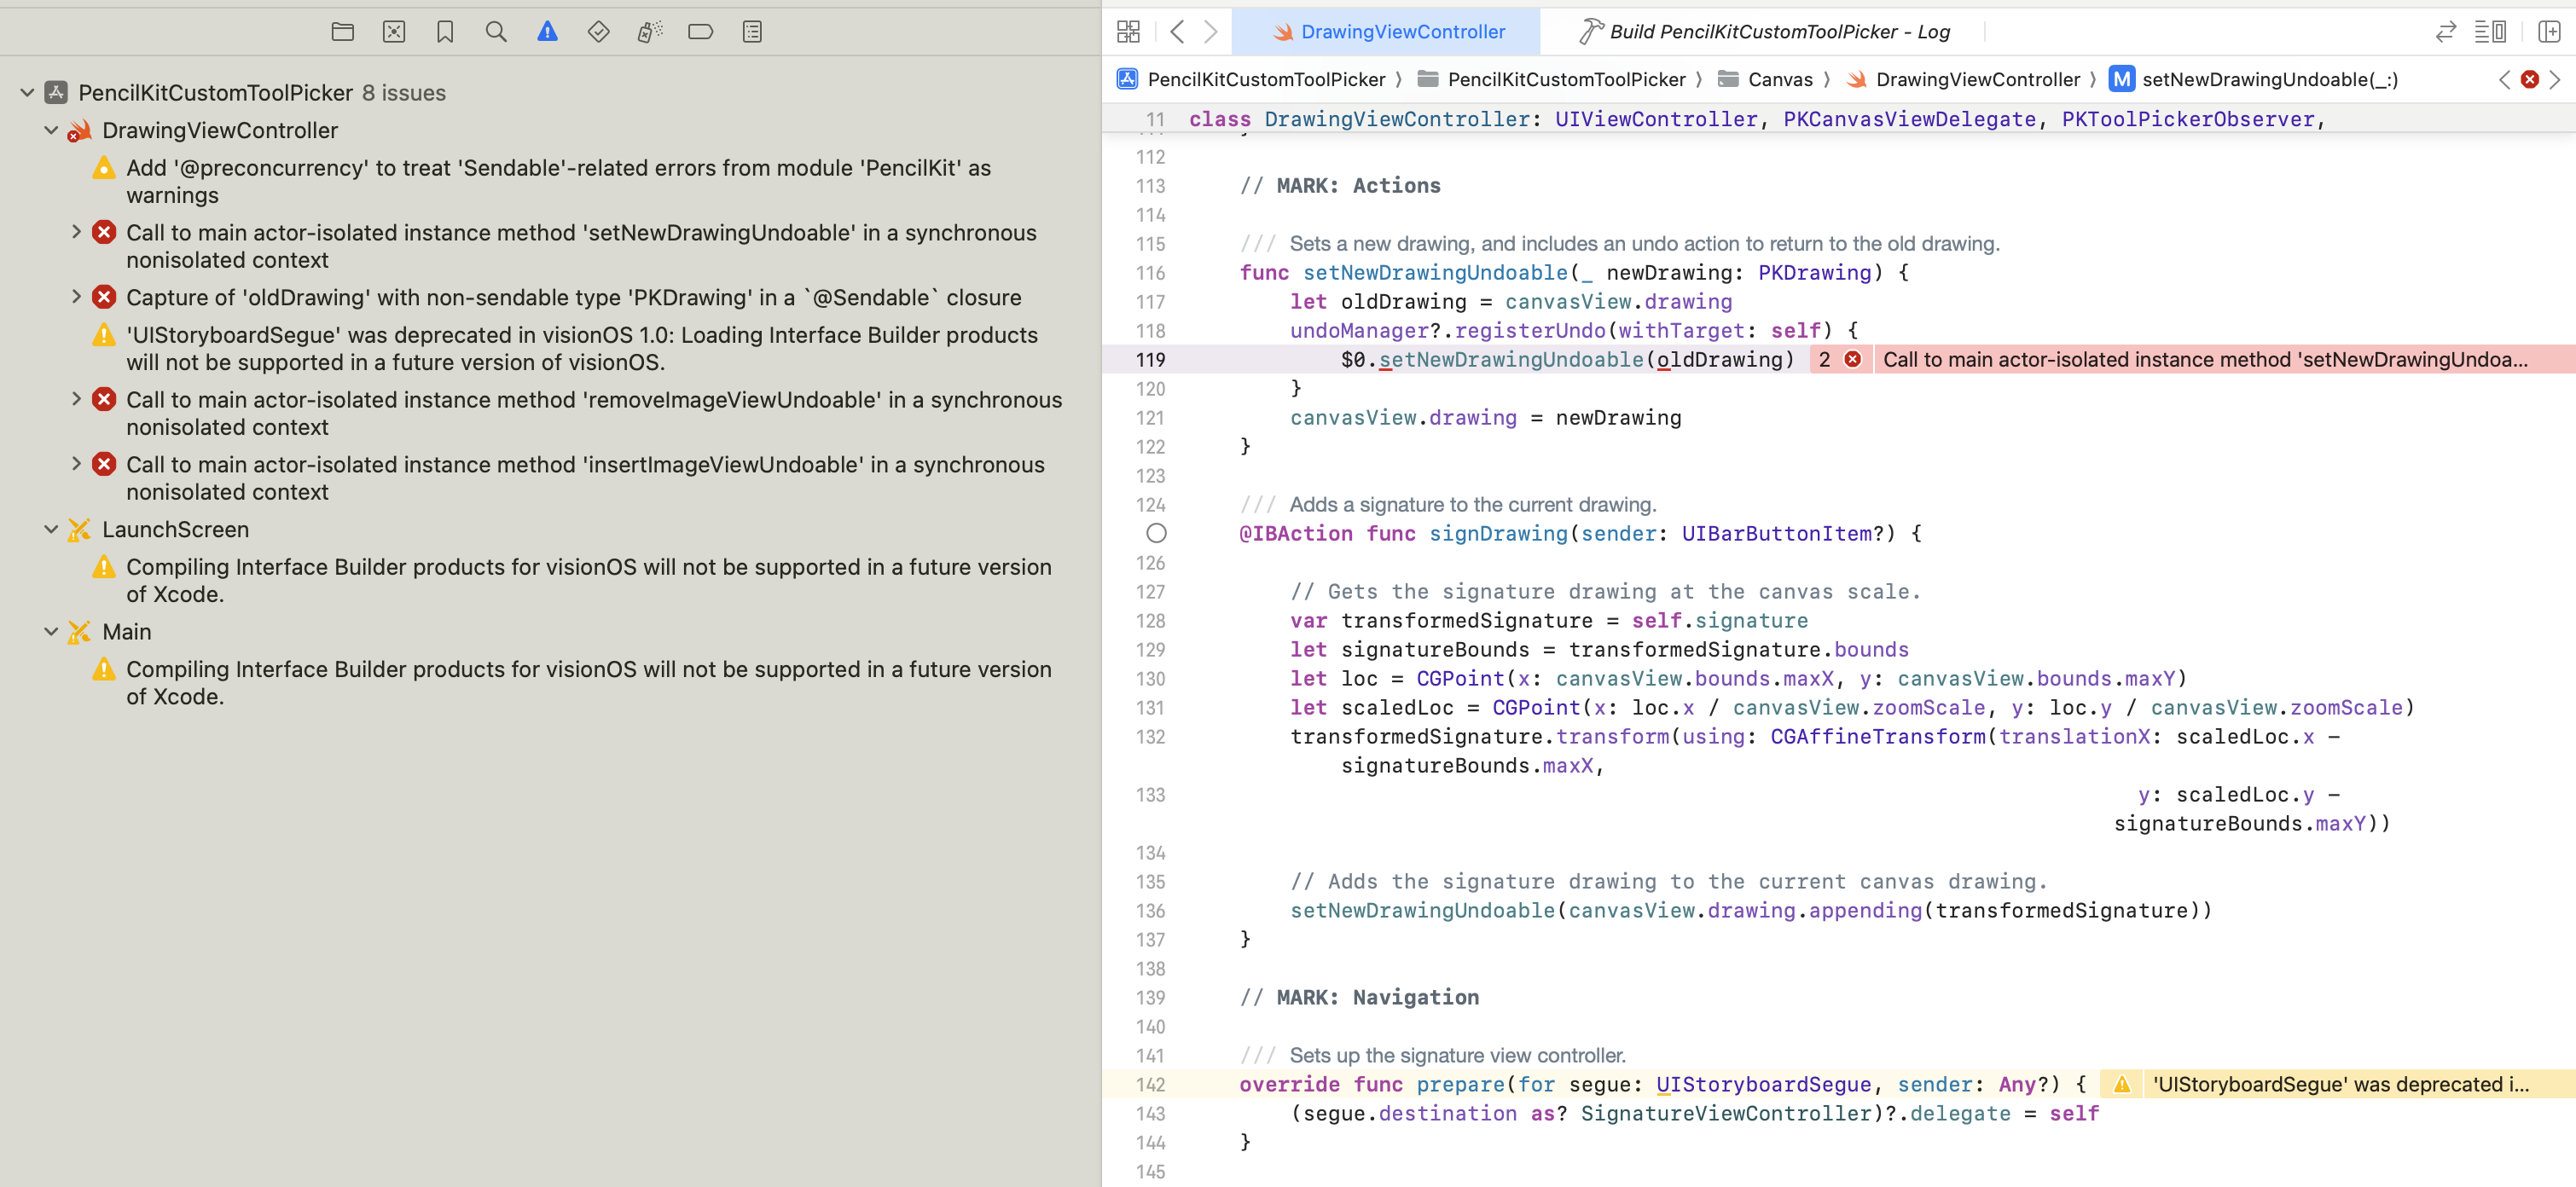Click line number 136 in gutter
The height and width of the screenshot is (1187, 2576).
1150,910
